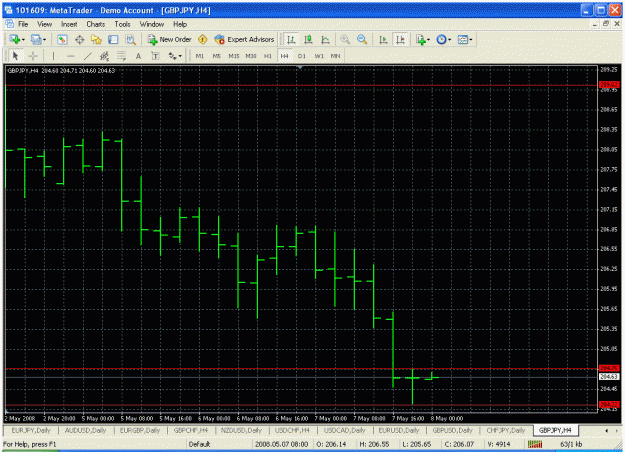Select the arrow Cursor tool
The image size is (625, 452).
point(16,56)
